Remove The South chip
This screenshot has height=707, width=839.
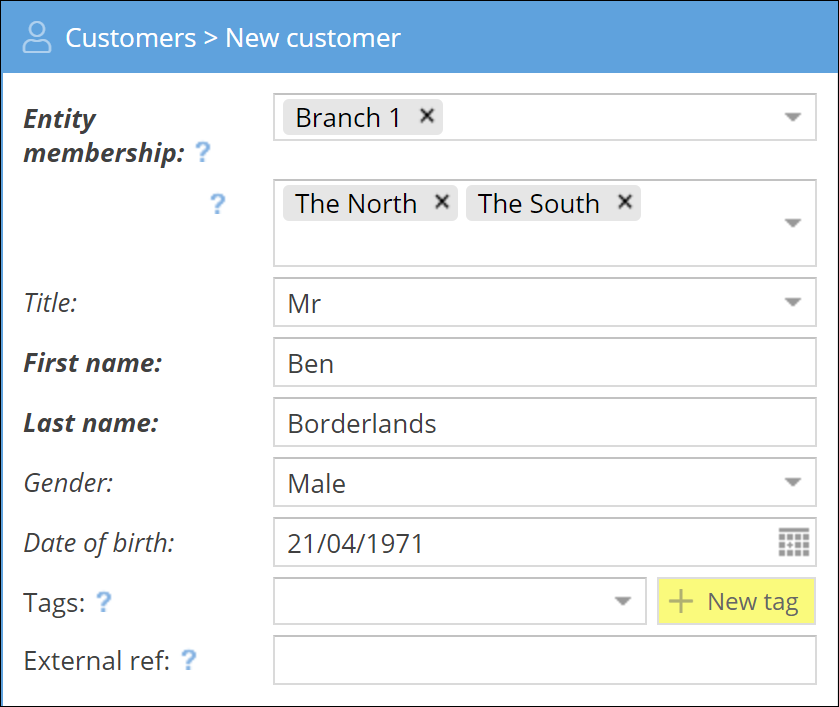pos(625,202)
